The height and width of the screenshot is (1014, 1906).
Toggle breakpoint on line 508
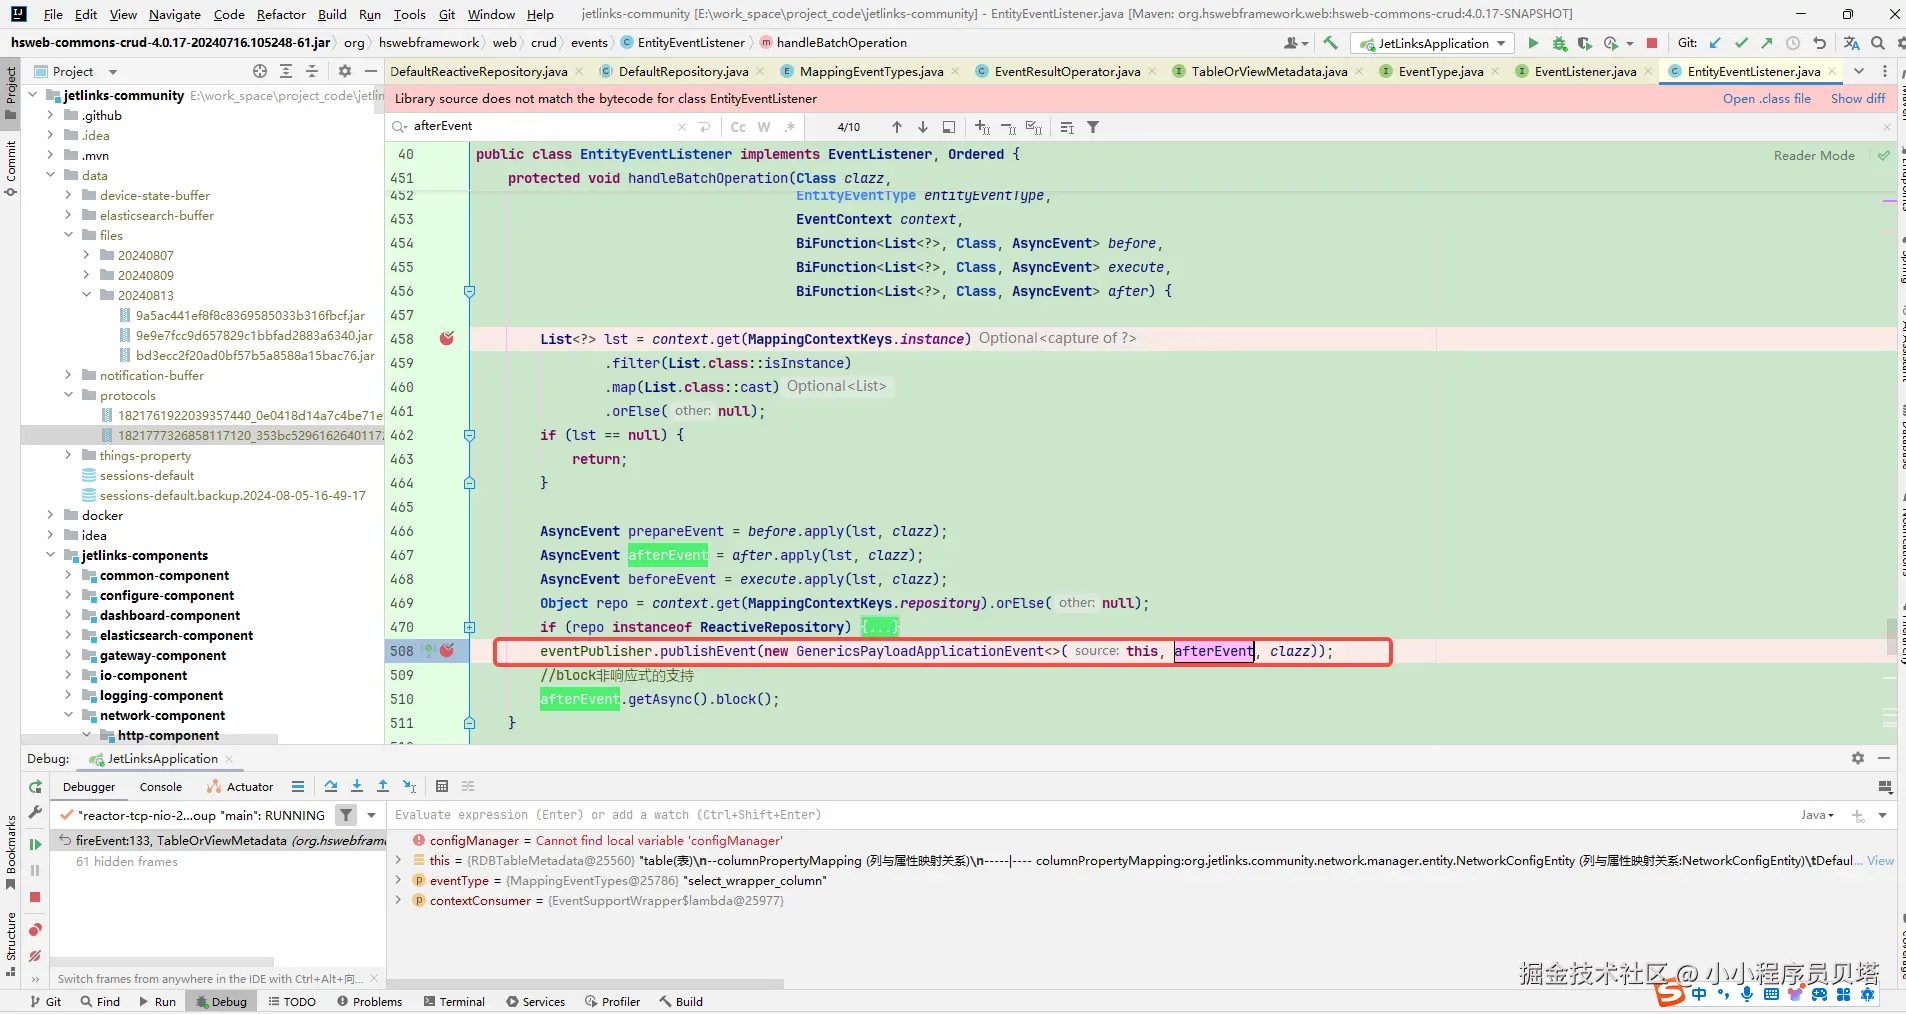[447, 651]
